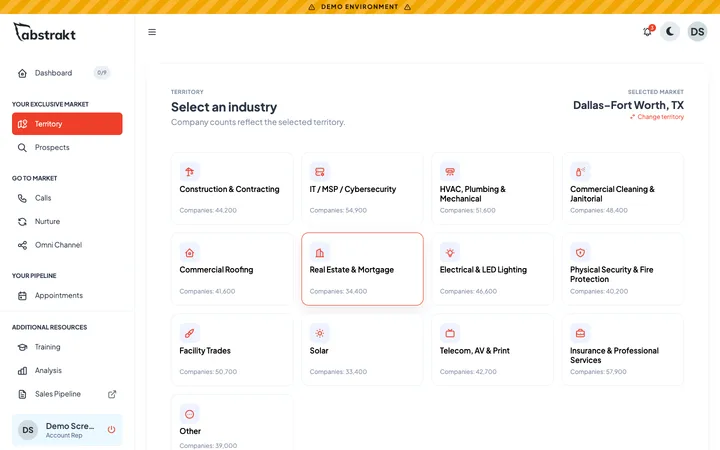The width and height of the screenshot is (720, 450).
Task: Select the Territory menu item
Action: point(67,124)
